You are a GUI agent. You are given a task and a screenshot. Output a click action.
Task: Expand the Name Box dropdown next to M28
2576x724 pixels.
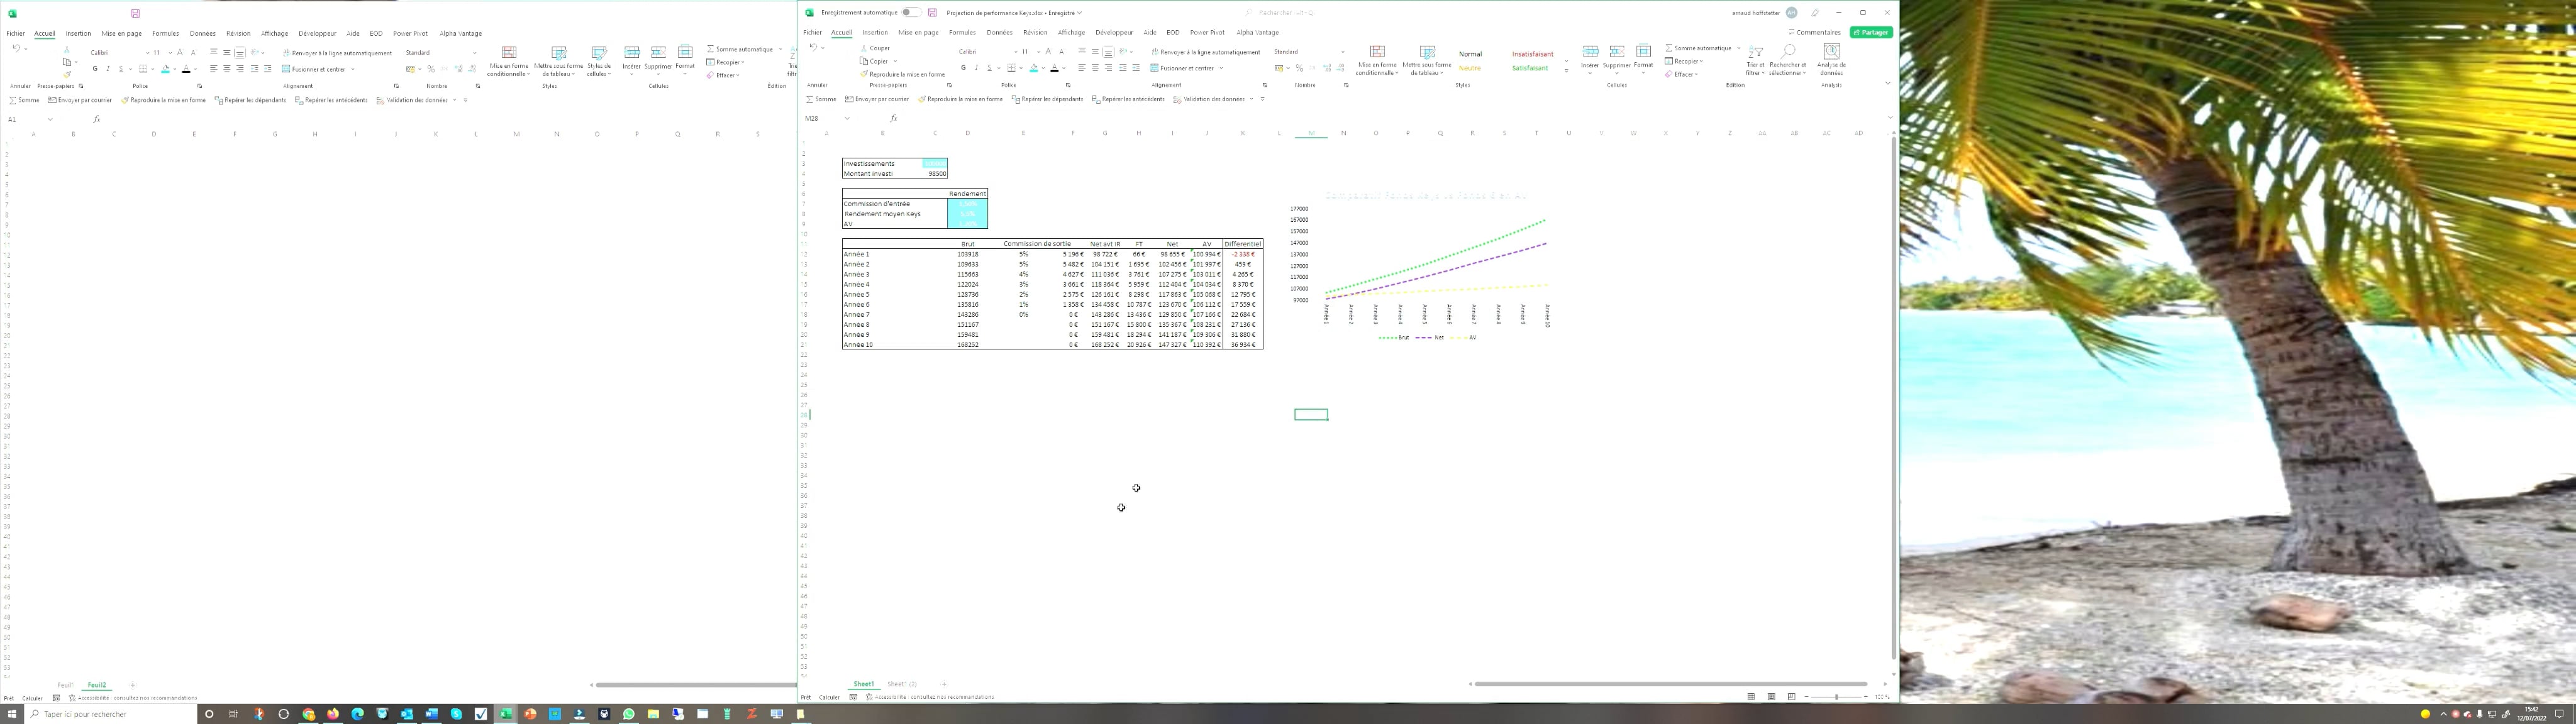coord(847,118)
